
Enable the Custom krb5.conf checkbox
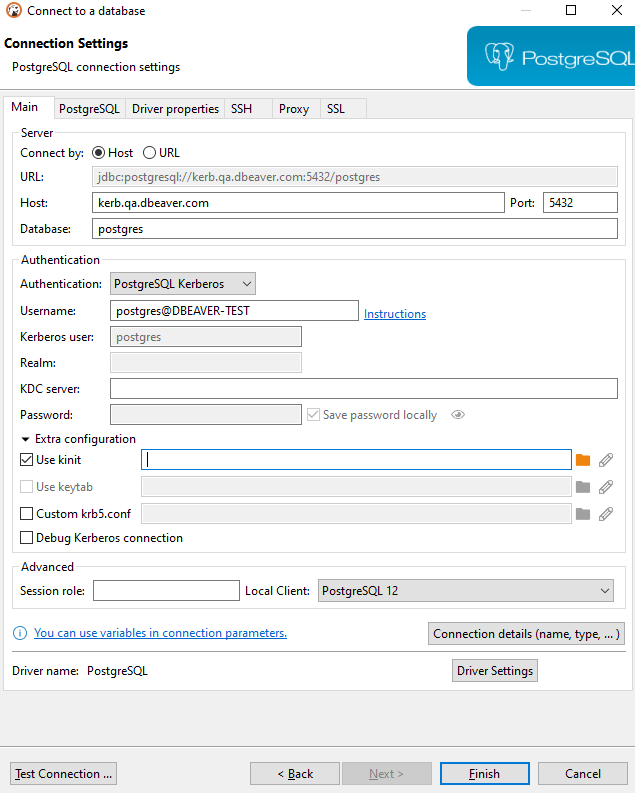[26, 514]
